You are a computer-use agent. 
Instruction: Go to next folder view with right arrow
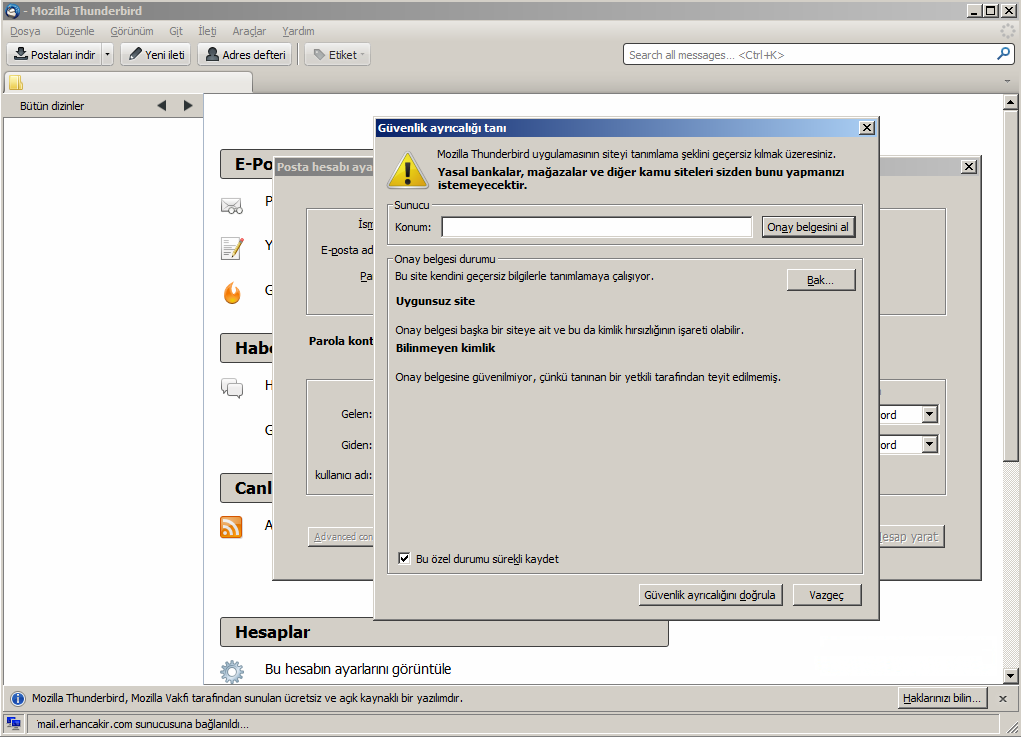point(188,105)
